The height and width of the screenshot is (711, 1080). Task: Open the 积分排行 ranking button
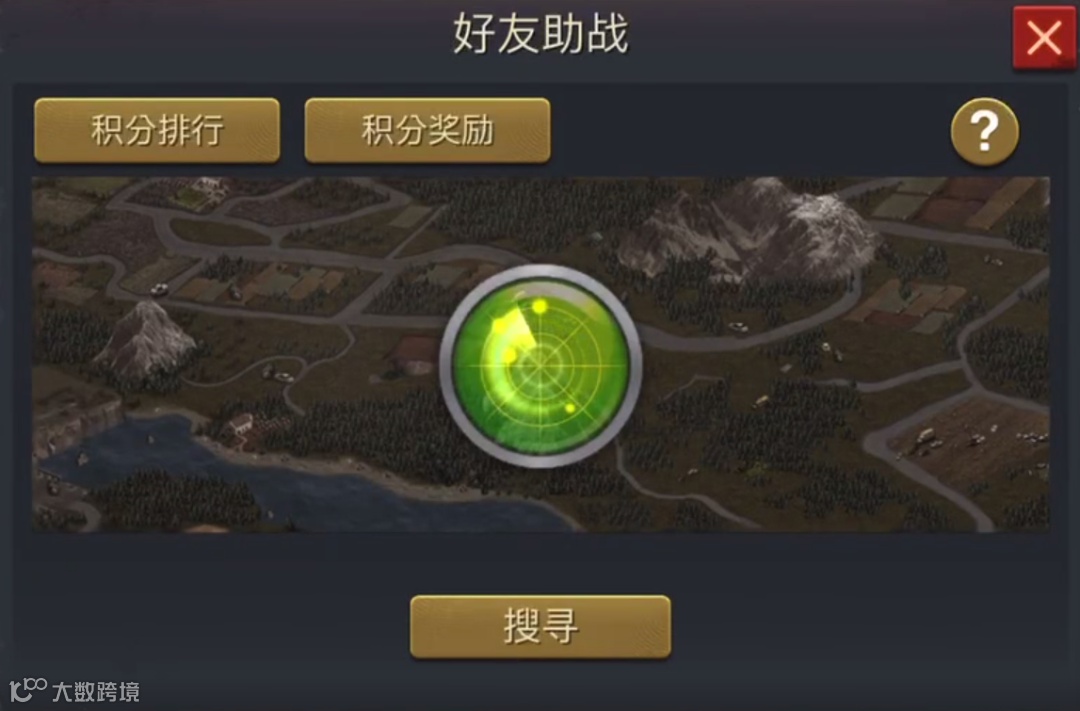coord(157,130)
